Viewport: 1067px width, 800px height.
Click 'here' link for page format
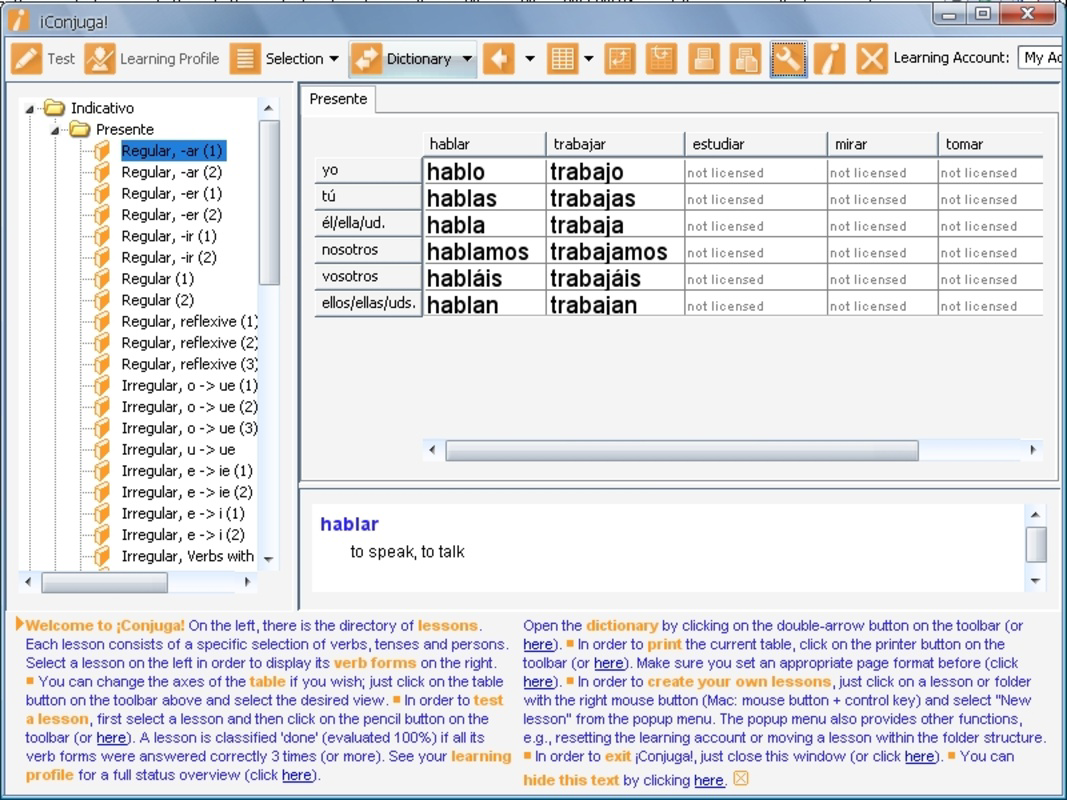538,682
